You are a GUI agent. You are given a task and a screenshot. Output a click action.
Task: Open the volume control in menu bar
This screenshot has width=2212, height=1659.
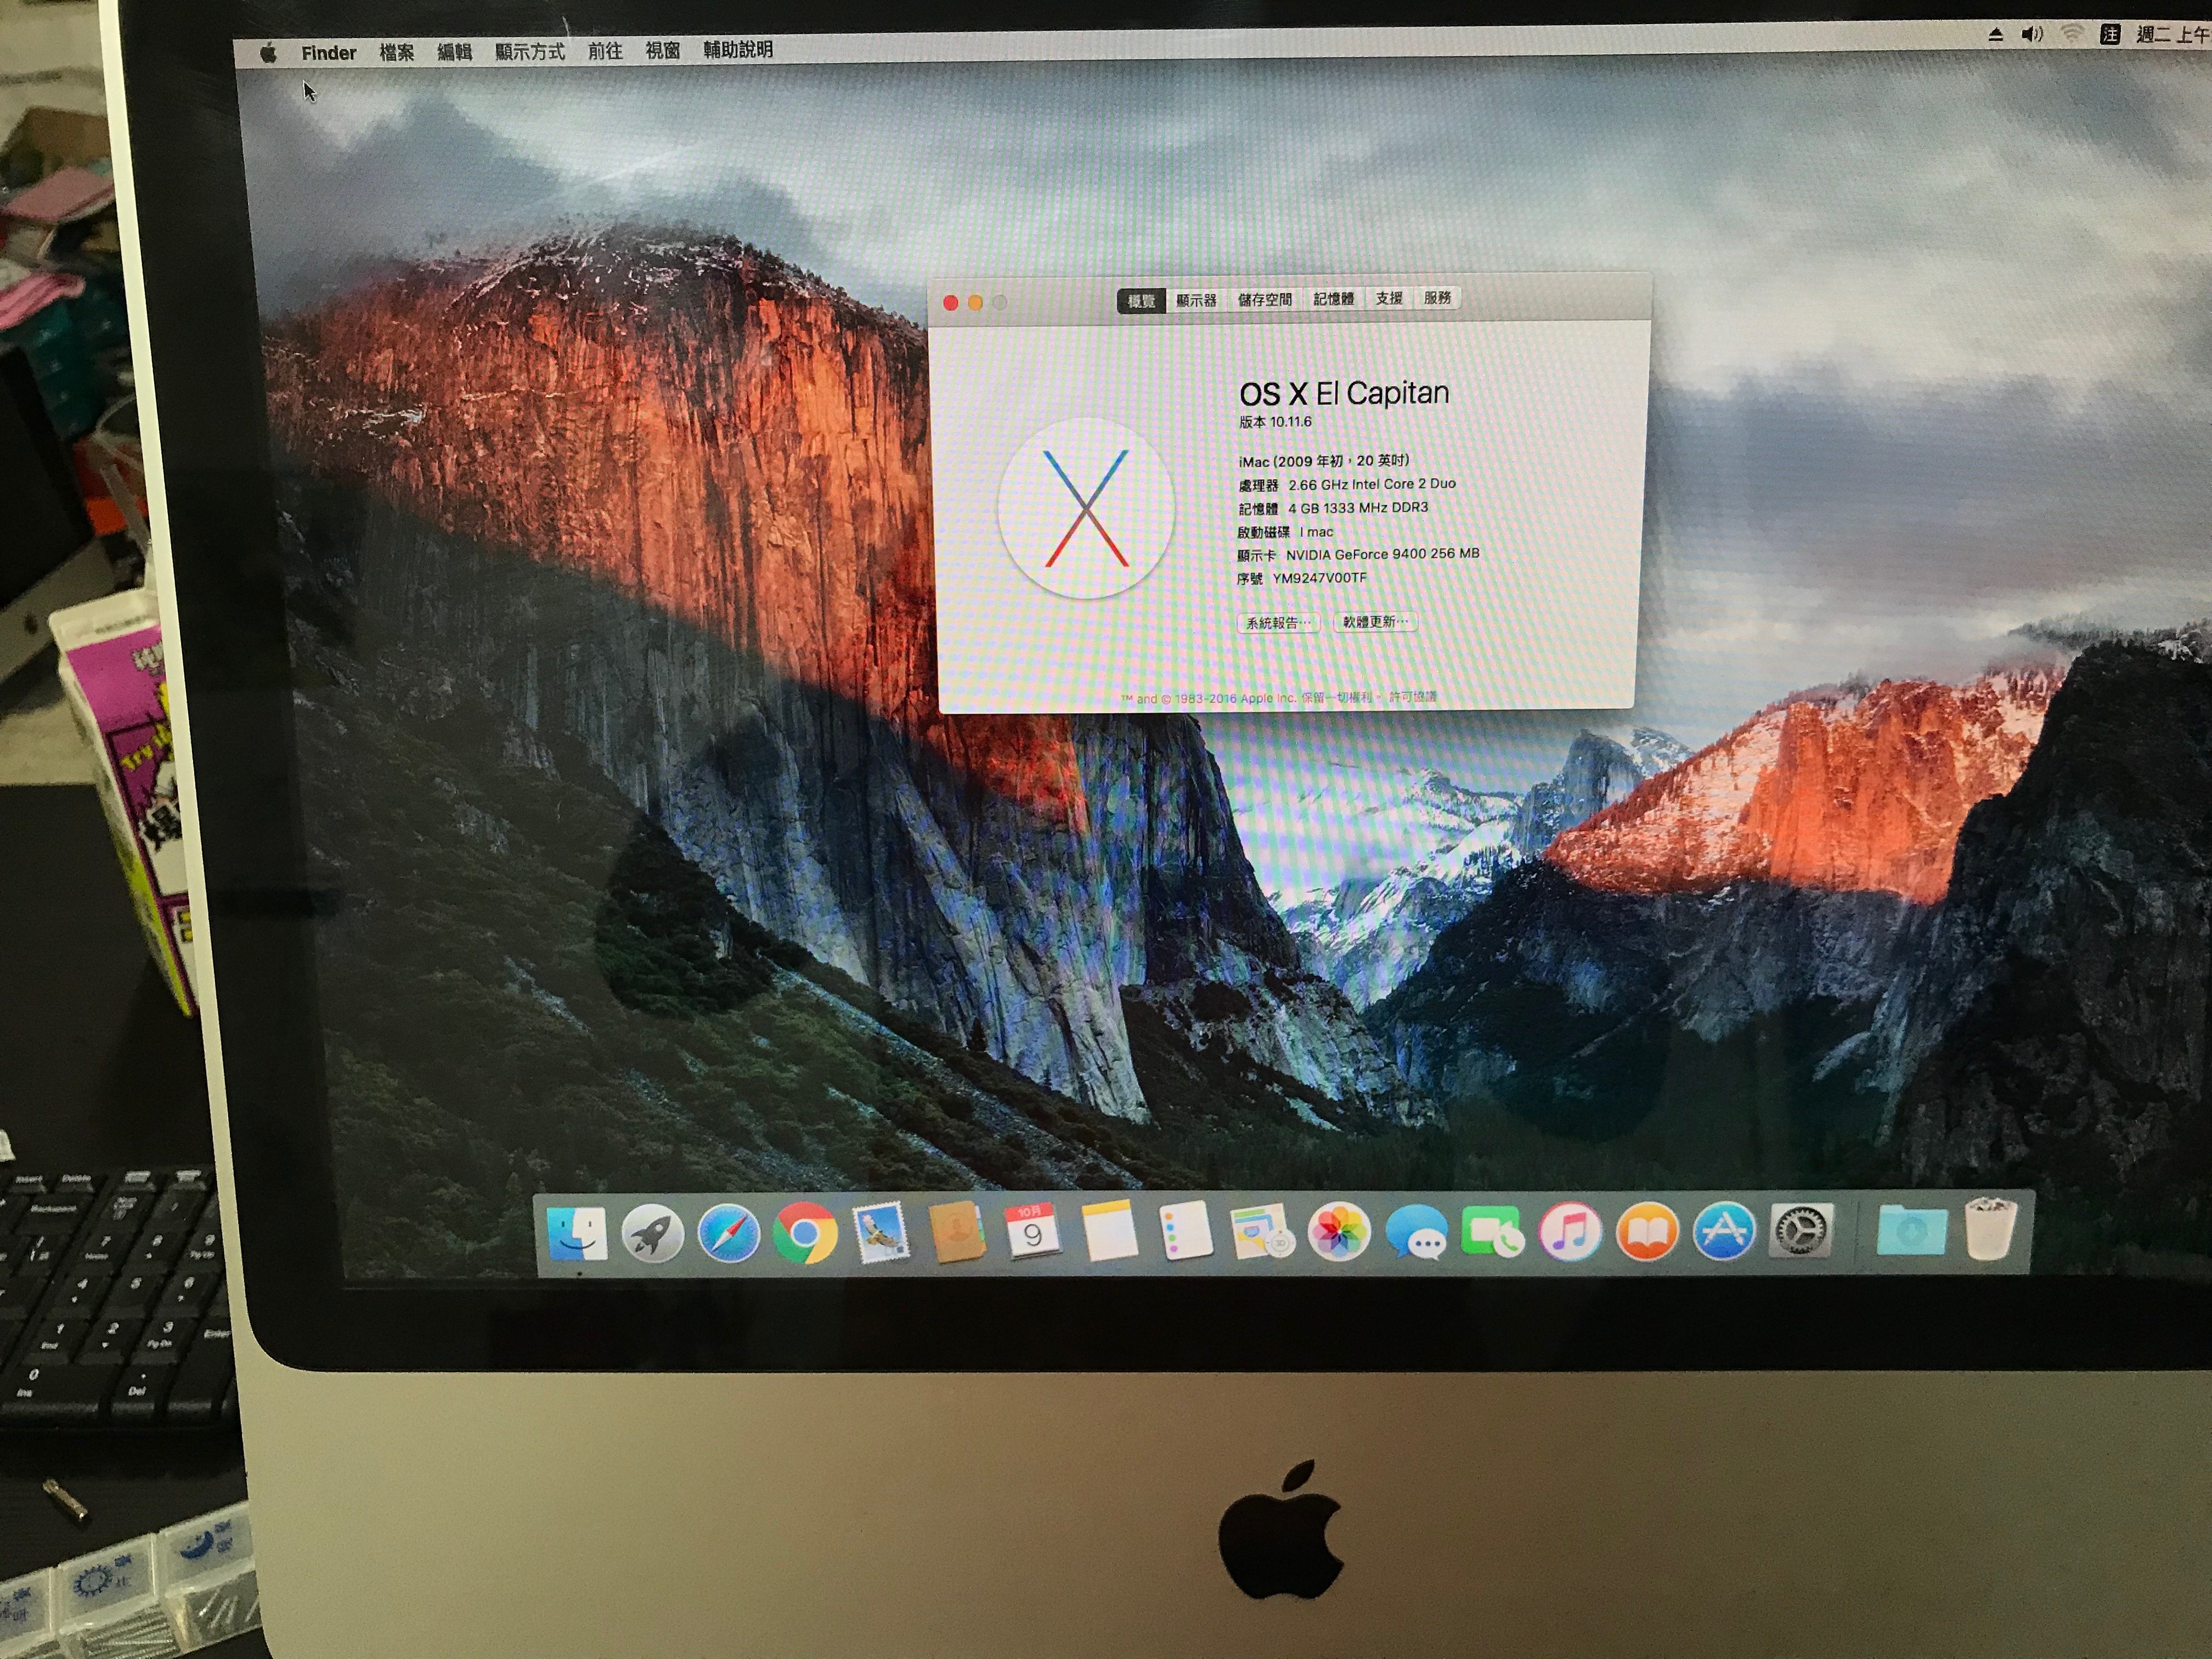click(x=2031, y=35)
